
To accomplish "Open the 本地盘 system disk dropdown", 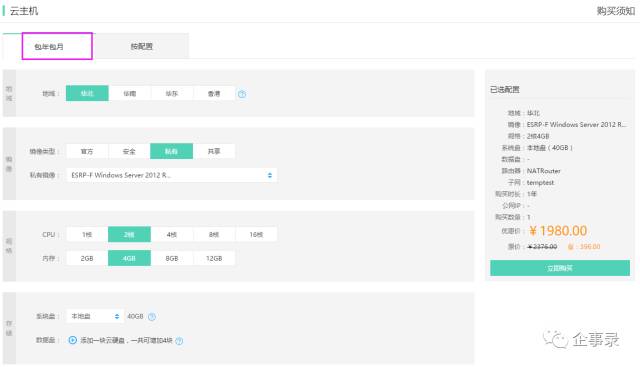I will tap(95, 316).
